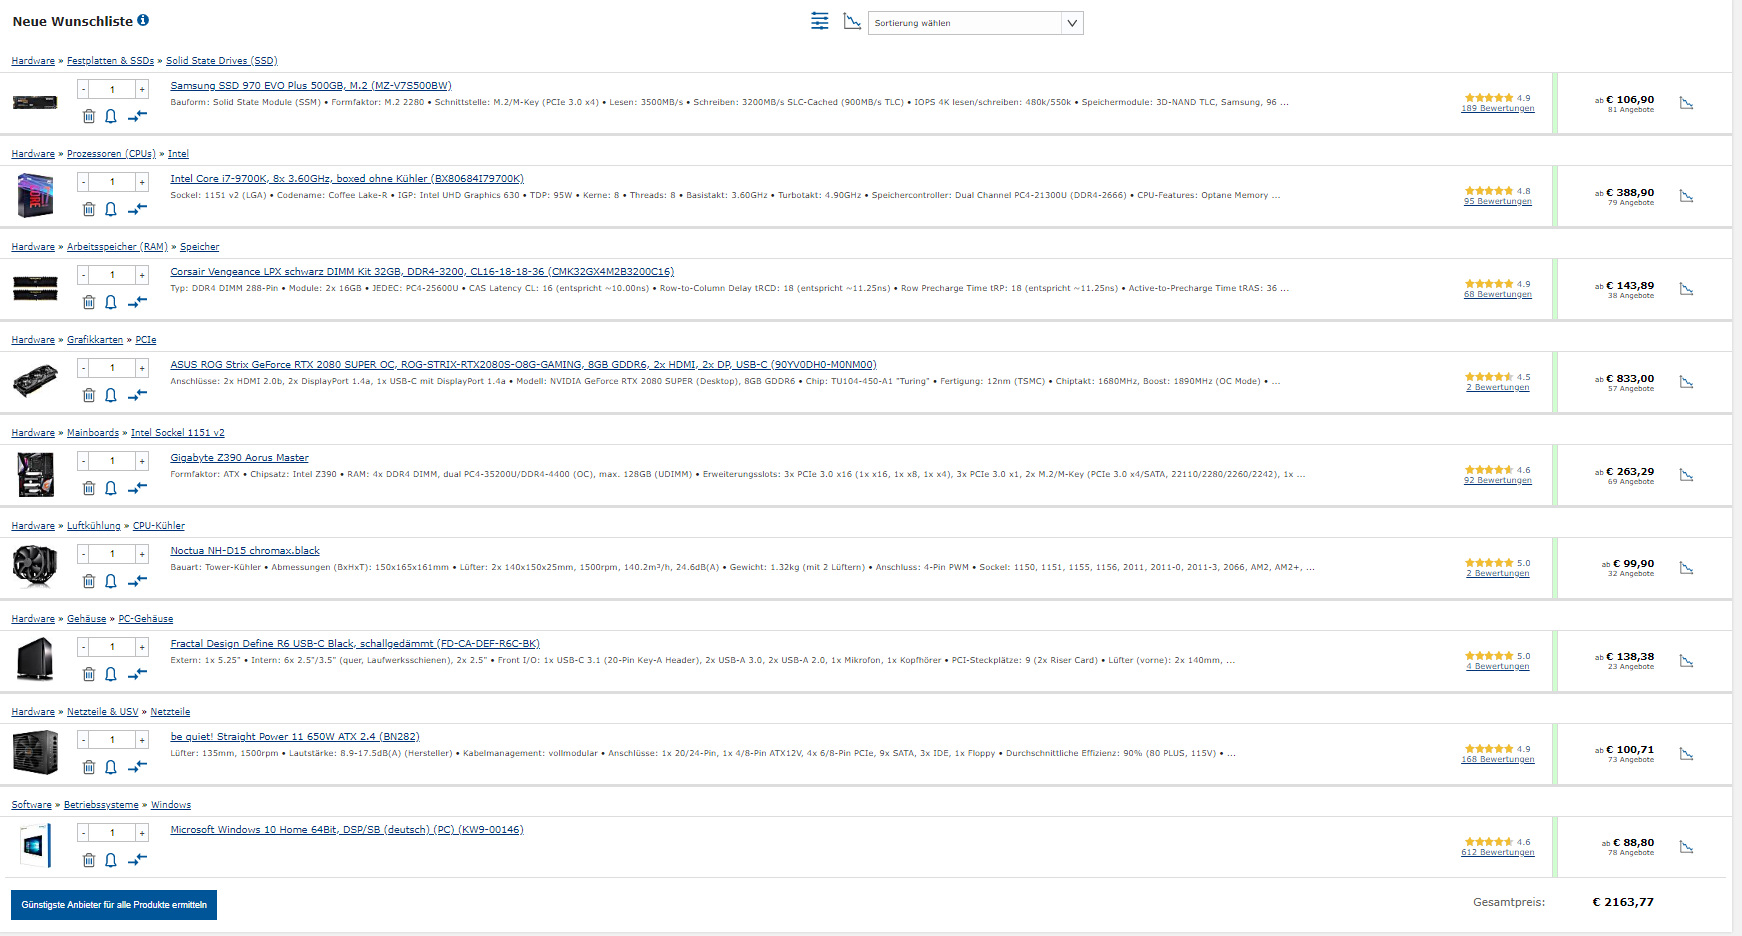Remove Intel Core i7-9700K via trash icon
The height and width of the screenshot is (936, 1742).
[x=89, y=209]
